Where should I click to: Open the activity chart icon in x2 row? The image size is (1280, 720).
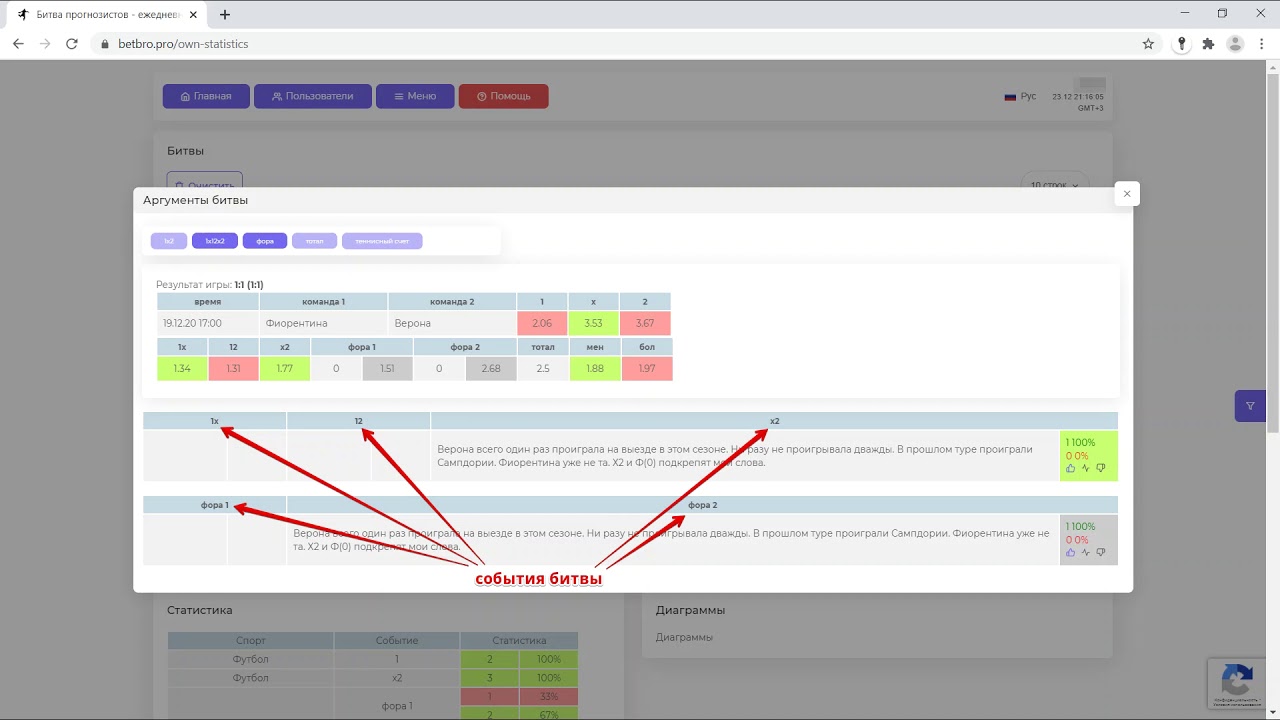[x=1085, y=468]
